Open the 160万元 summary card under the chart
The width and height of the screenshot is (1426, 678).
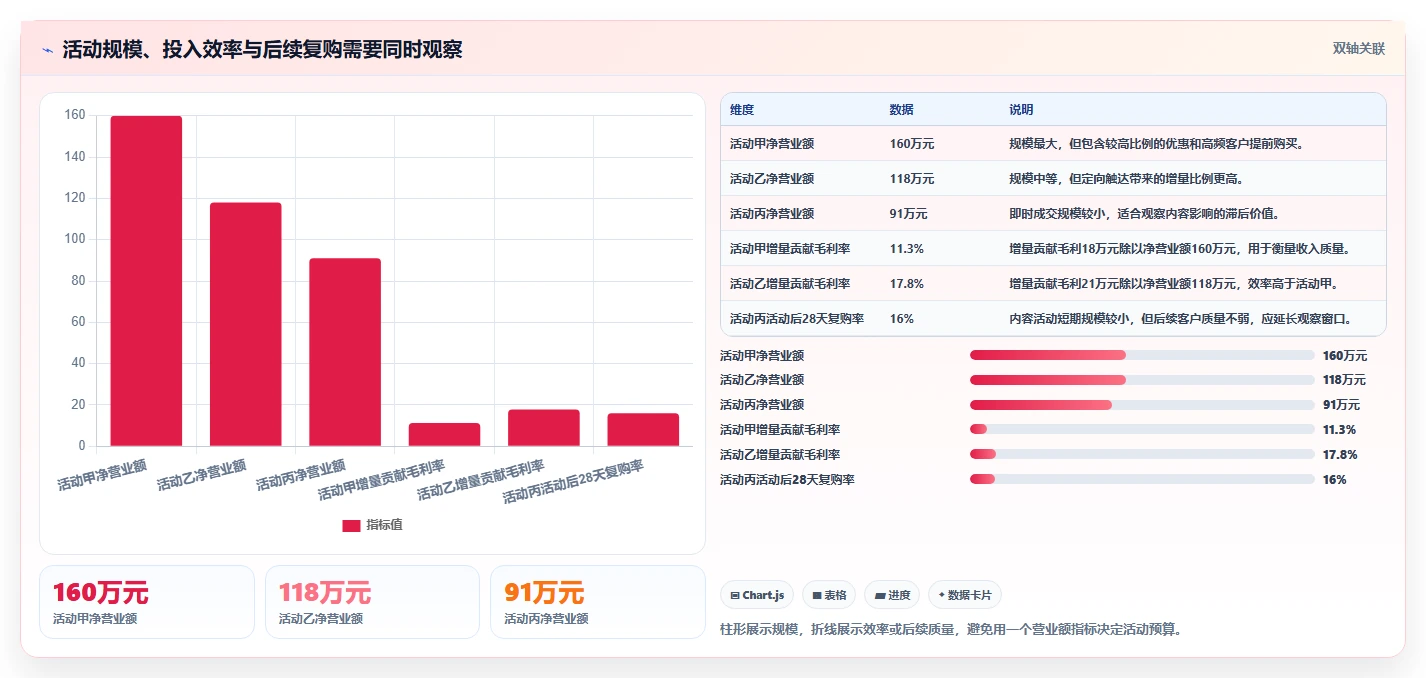(x=147, y=602)
